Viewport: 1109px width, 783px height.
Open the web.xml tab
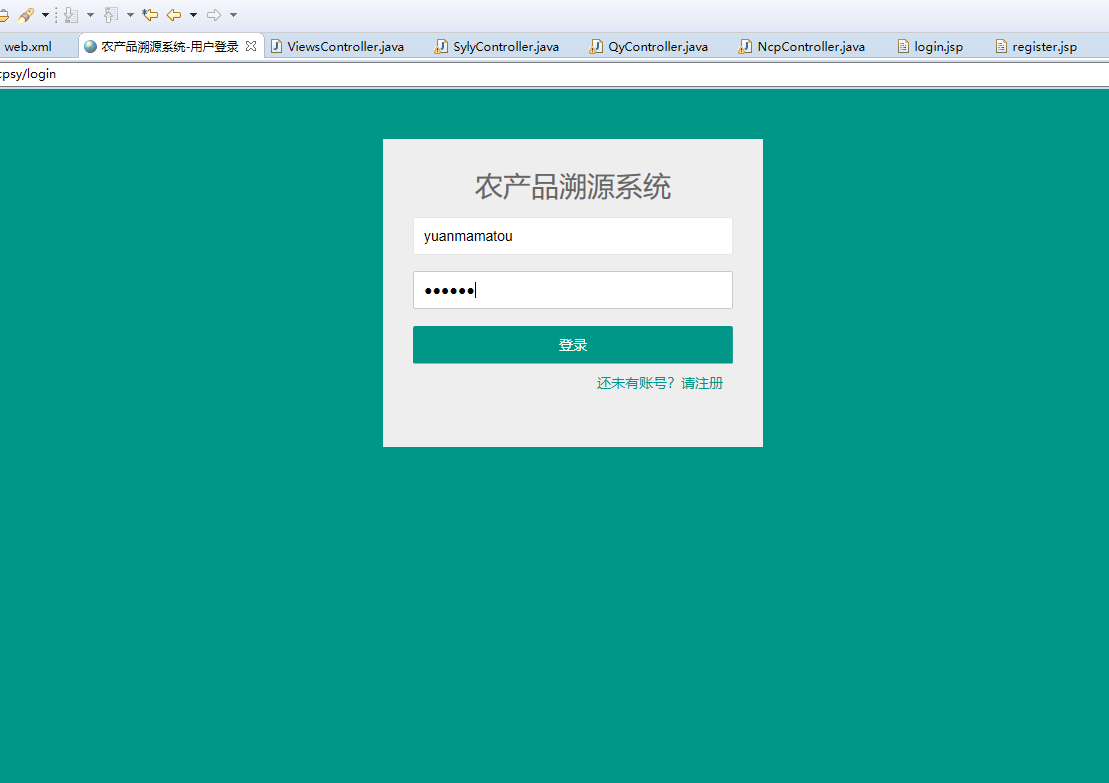point(28,45)
